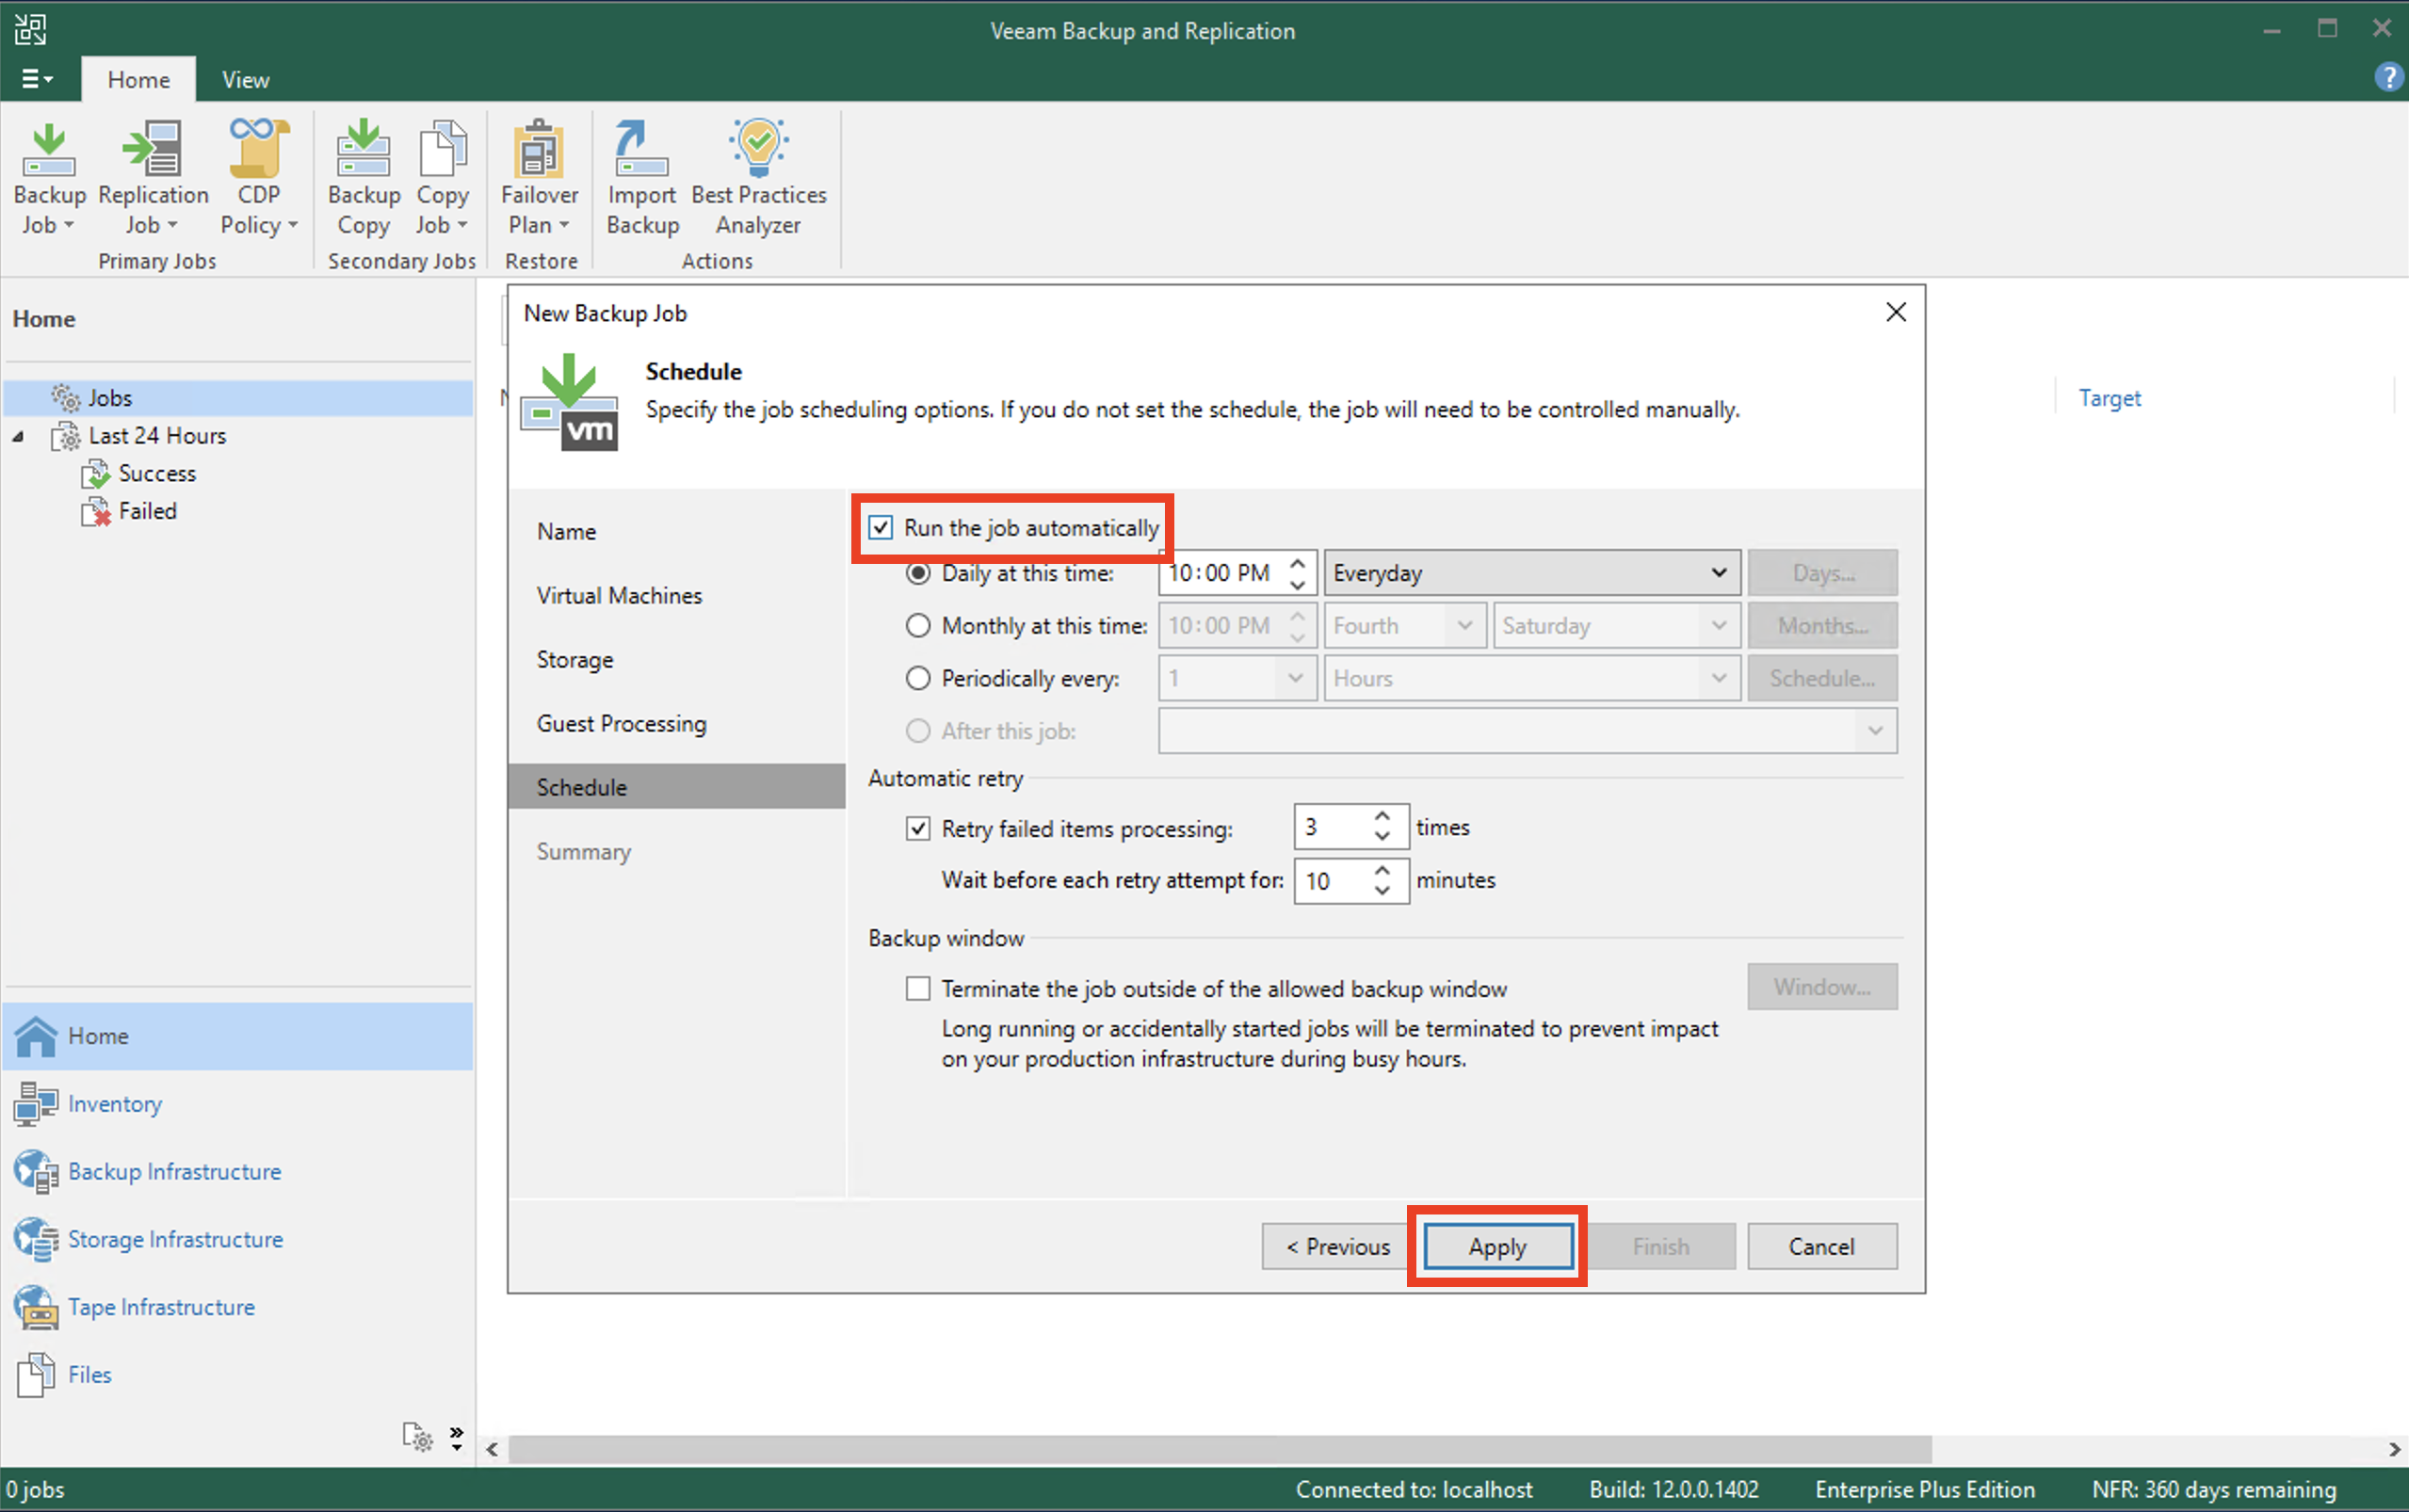The height and width of the screenshot is (1512, 2409).
Task: Click the NFR: 360 days remaining text
Action: 2214,1490
